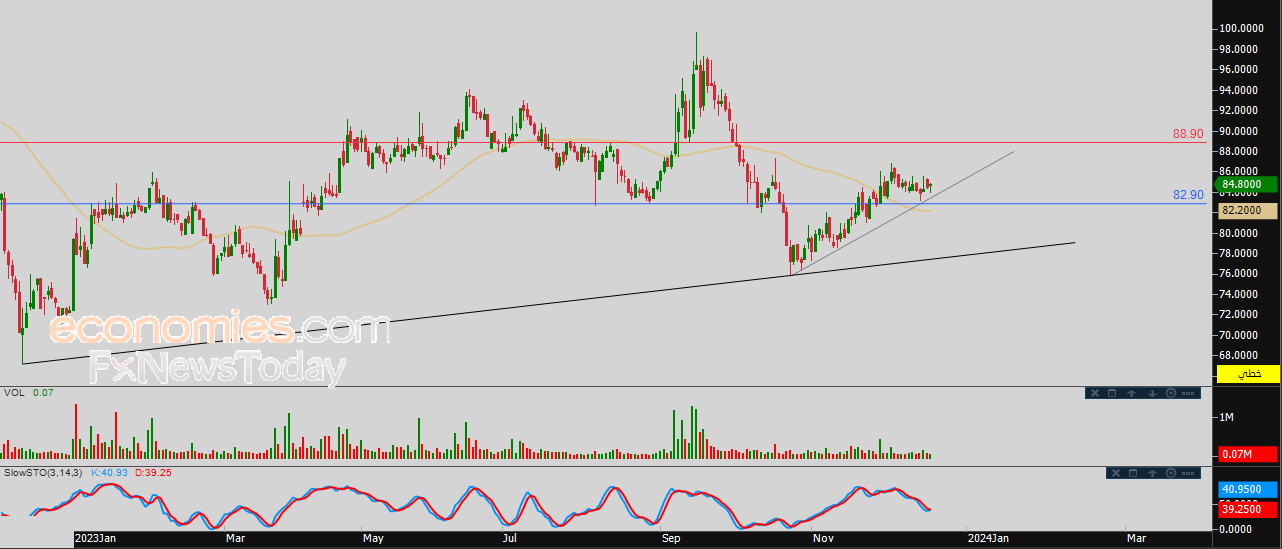Click the D:39.25 stochastic value

(152, 472)
